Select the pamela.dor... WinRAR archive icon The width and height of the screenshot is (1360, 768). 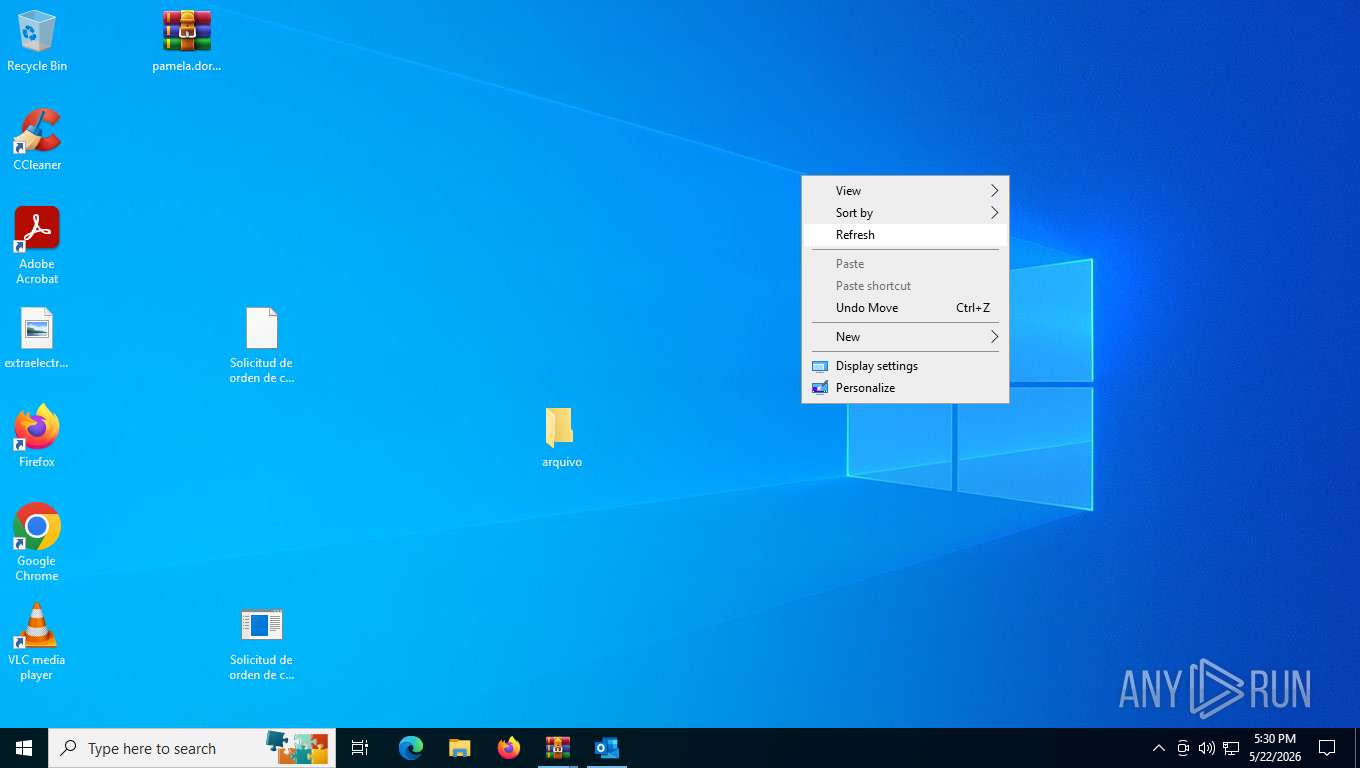(x=187, y=41)
